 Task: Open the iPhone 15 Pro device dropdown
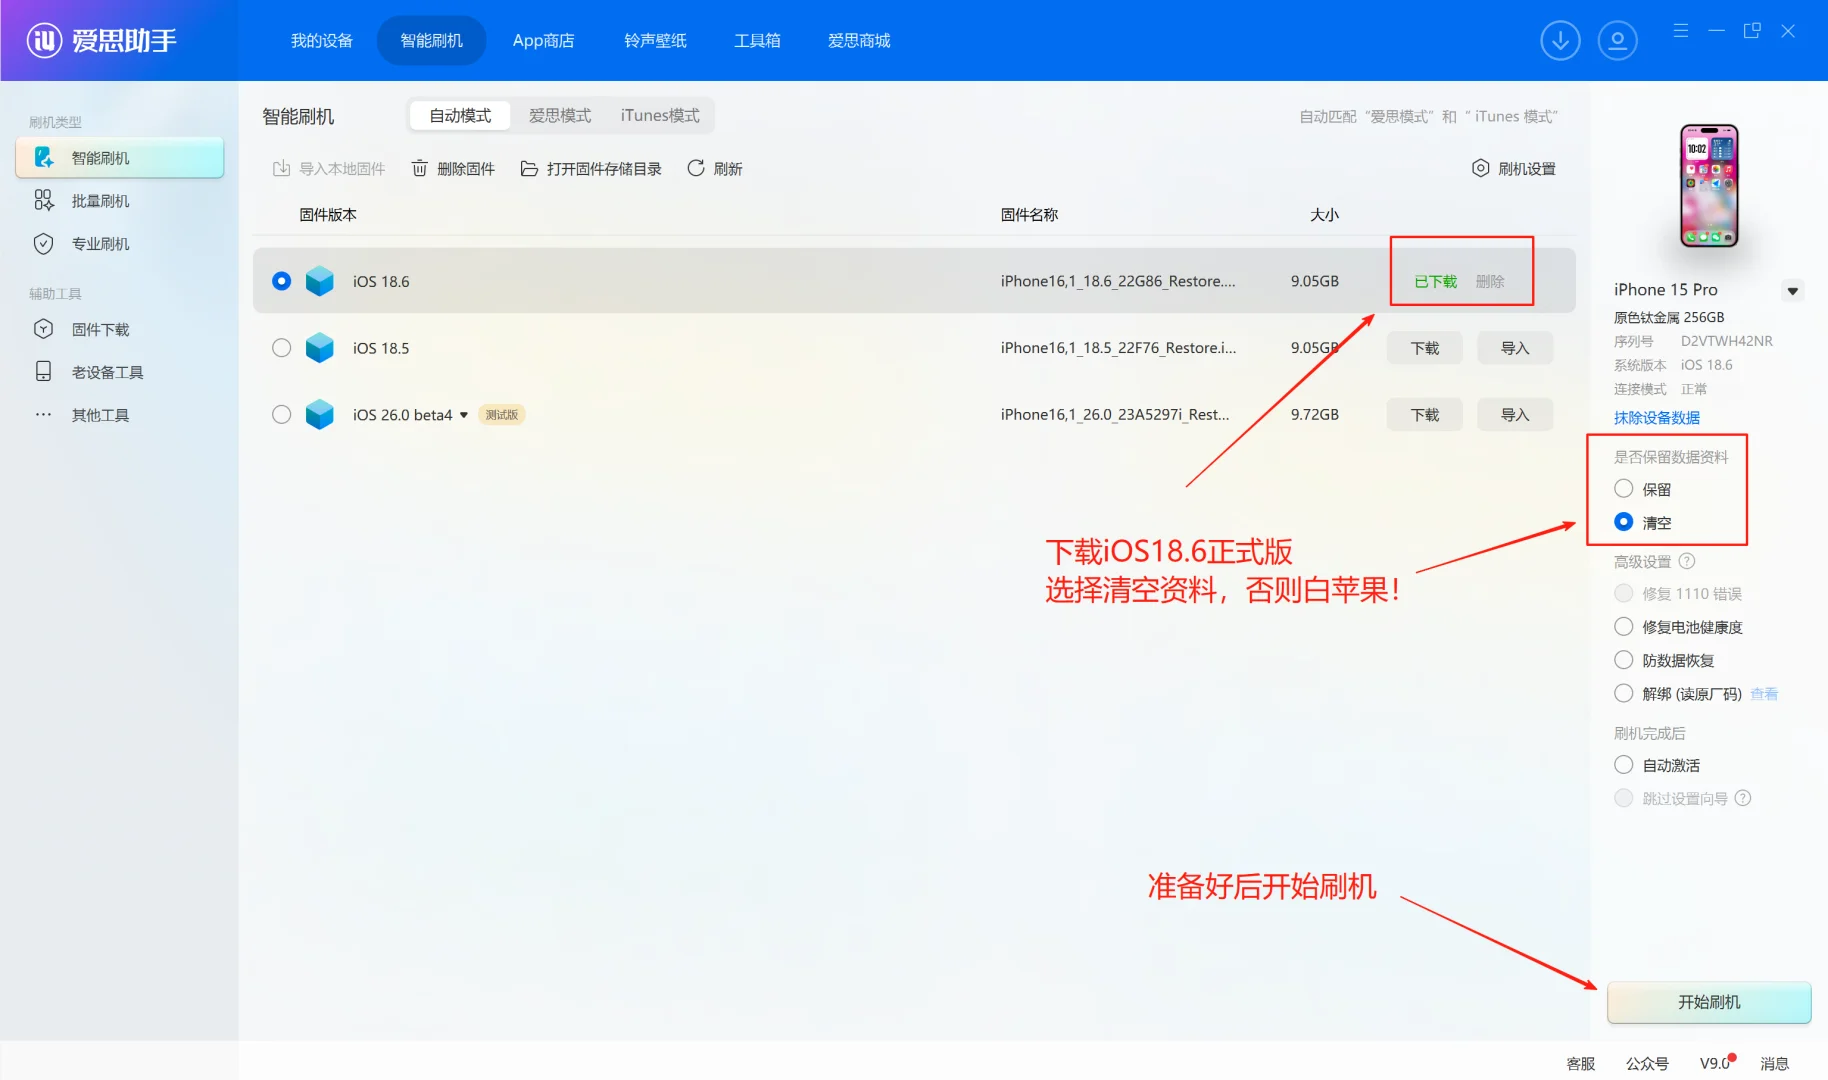pyautogui.click(x=1793, y=290)
